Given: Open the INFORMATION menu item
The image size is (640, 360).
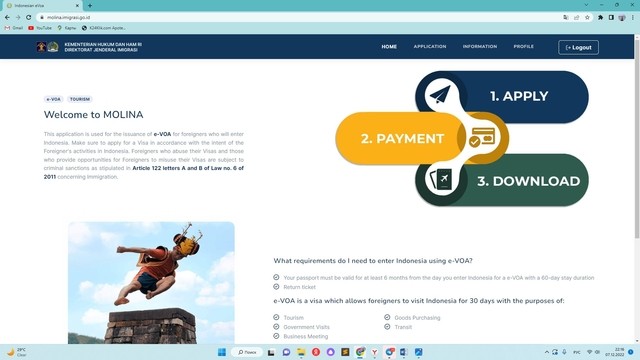Looking at the screenshot, I should (x=480, y=47).
